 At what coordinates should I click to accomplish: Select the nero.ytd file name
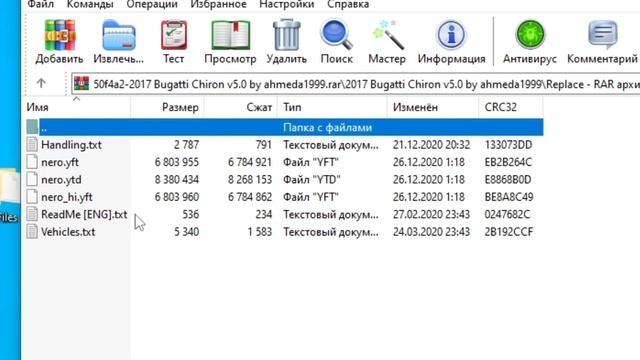tap(61, 180)
